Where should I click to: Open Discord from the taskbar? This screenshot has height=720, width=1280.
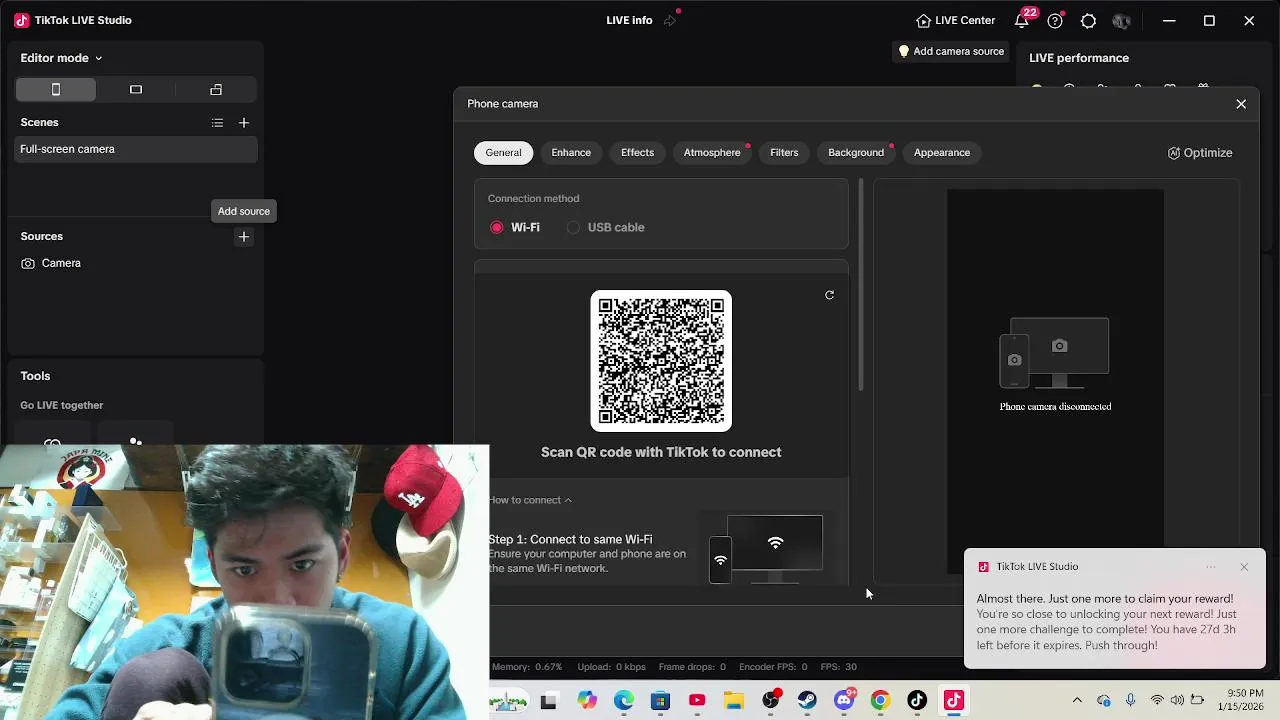pyautogui.click(x=844, y=701)
